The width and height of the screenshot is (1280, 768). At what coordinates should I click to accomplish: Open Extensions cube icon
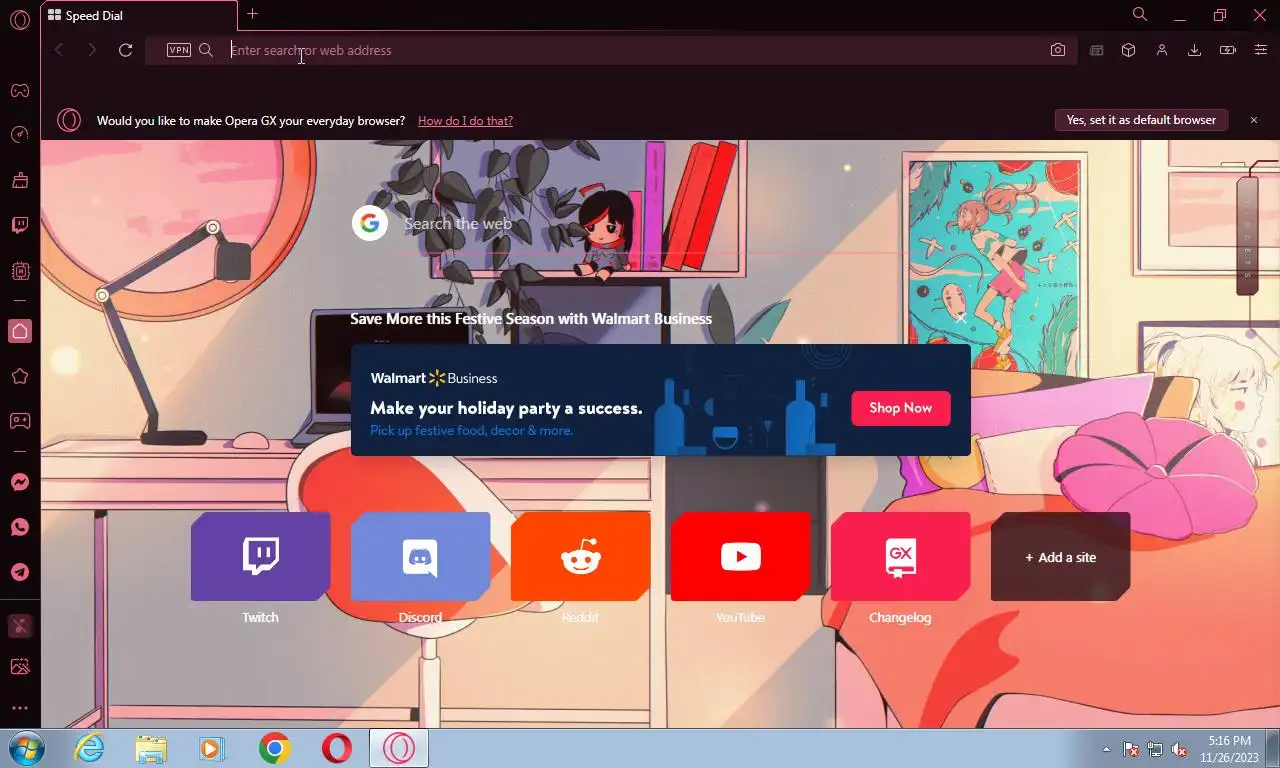coord(1129,50)
